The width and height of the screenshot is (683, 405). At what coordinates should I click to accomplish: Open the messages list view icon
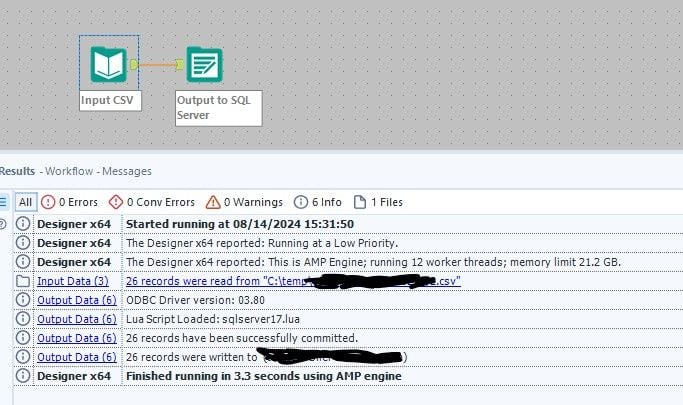tap(3, 202)
